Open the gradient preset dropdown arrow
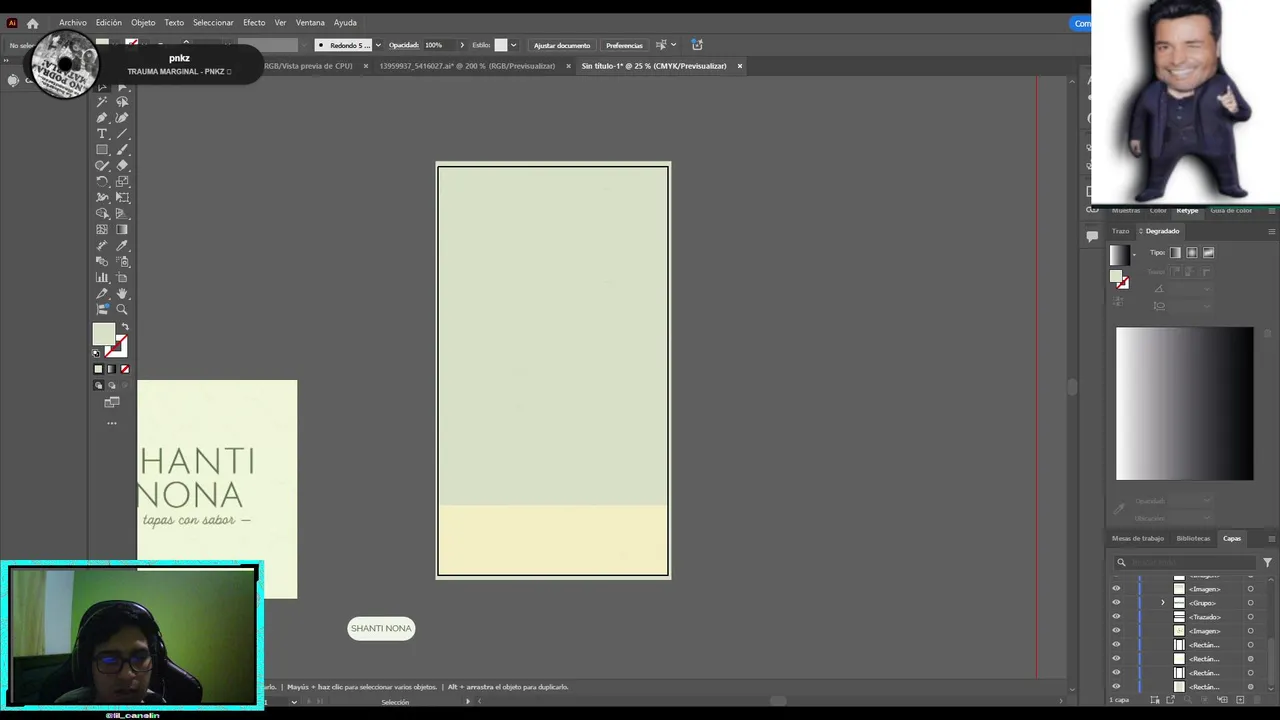The image size is (1280, 720). pyautogui.click(x=1133, y=255)
